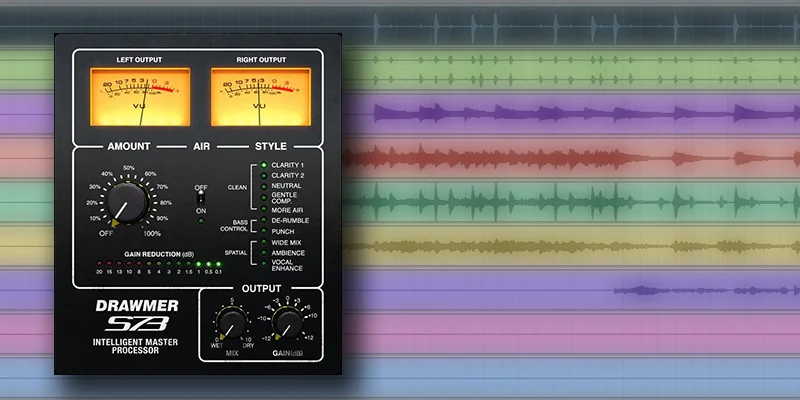The width and height of the screenshot is (800, 400).
Task: Click the 20 dB gain reduction LED
Action: (x=99, y=264)
